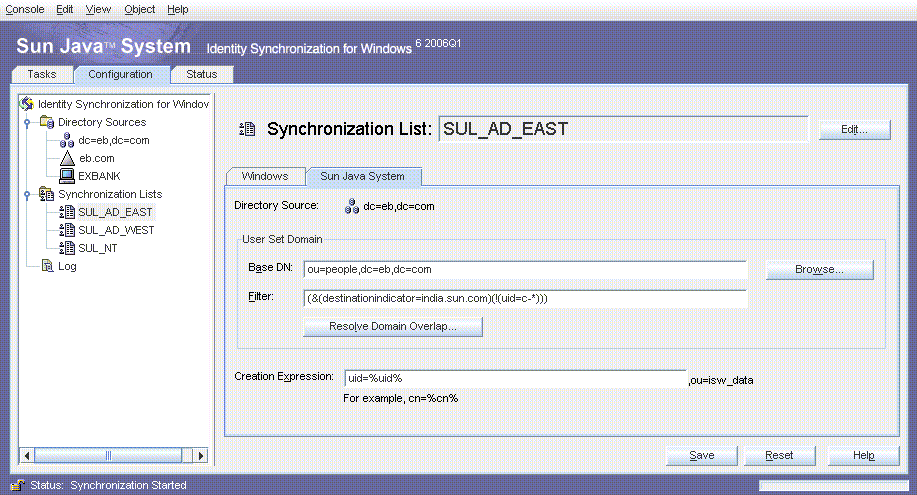
Task: Select the Log tree item label
Action: (x=67, y=266)
